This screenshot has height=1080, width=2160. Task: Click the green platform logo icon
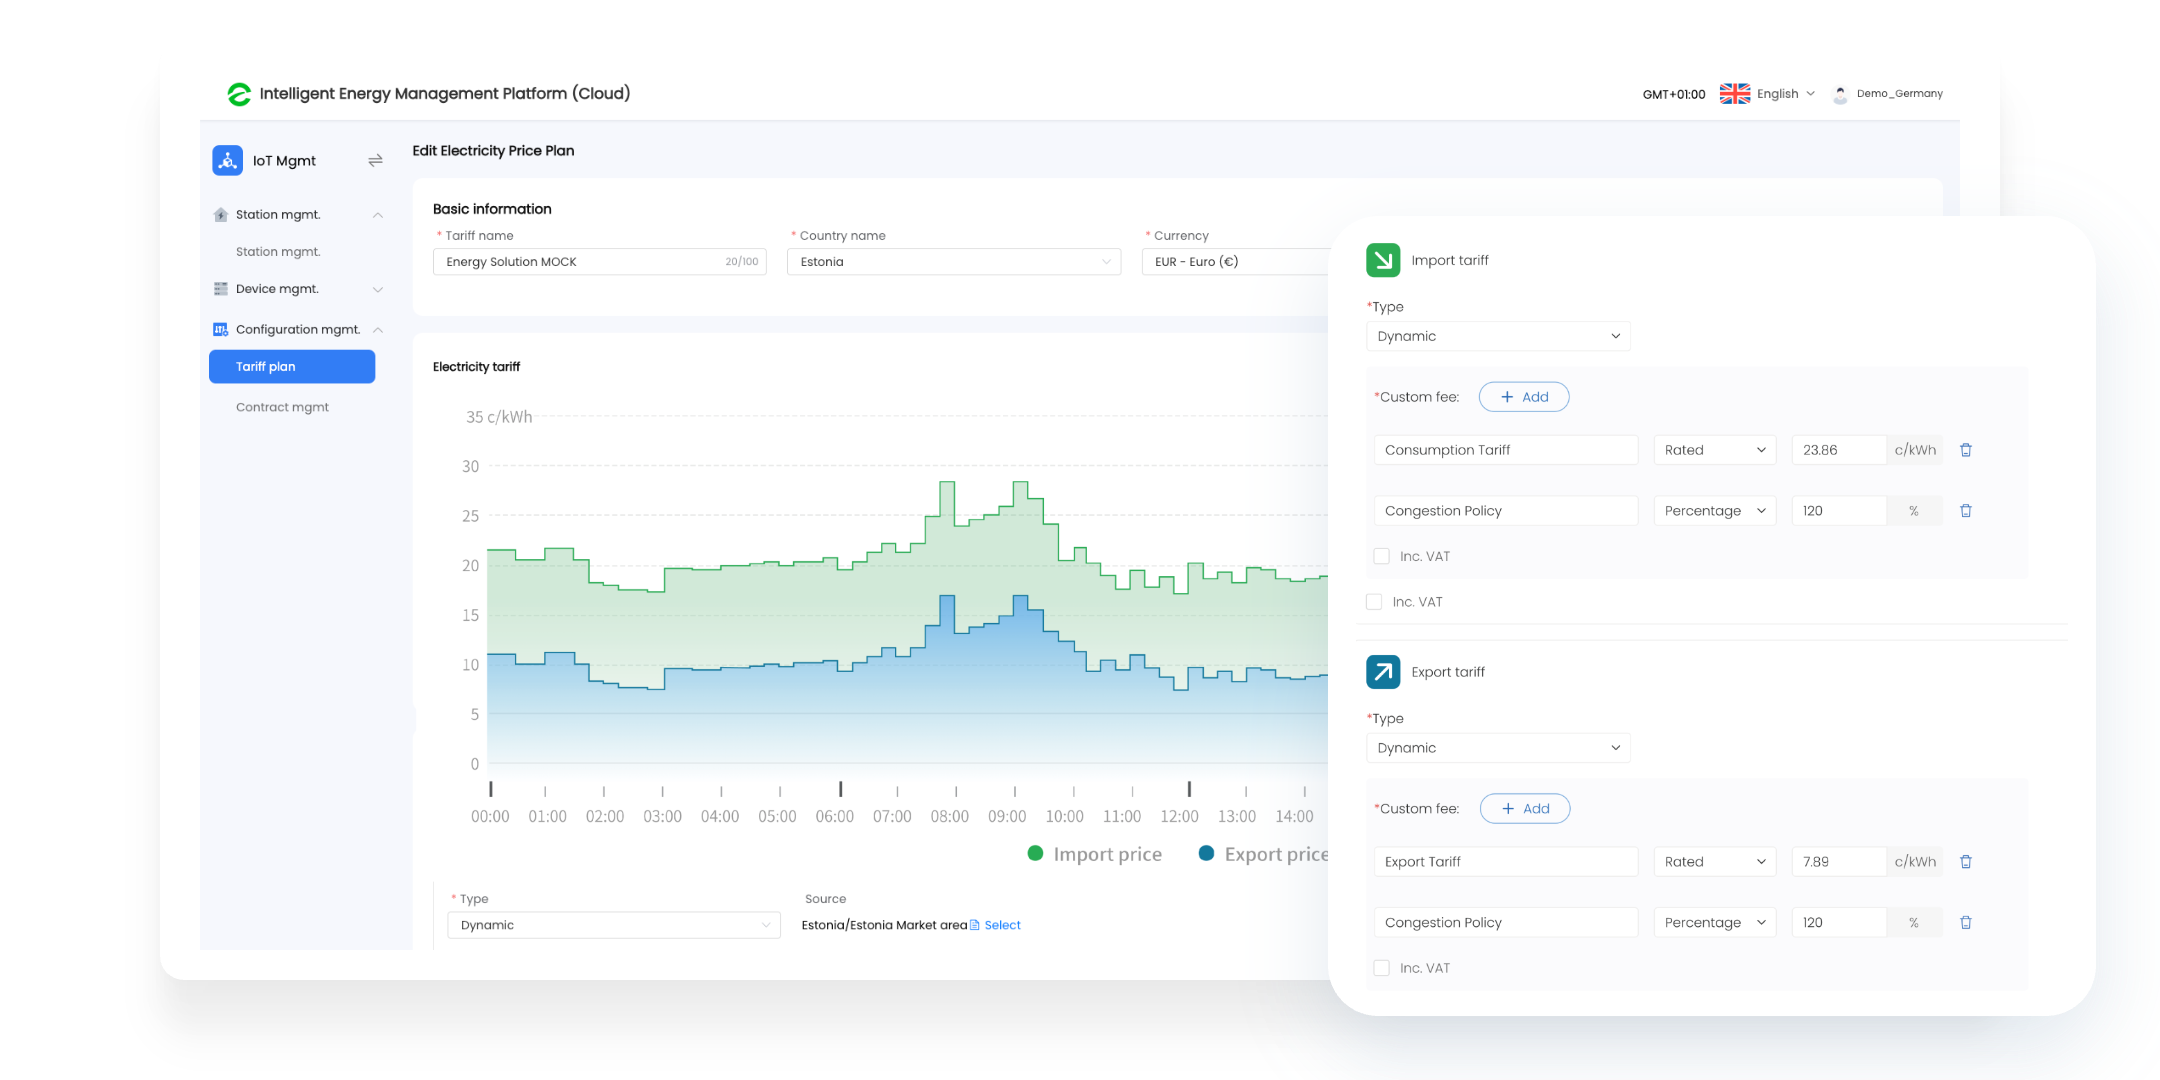click(x=239, y=94)
